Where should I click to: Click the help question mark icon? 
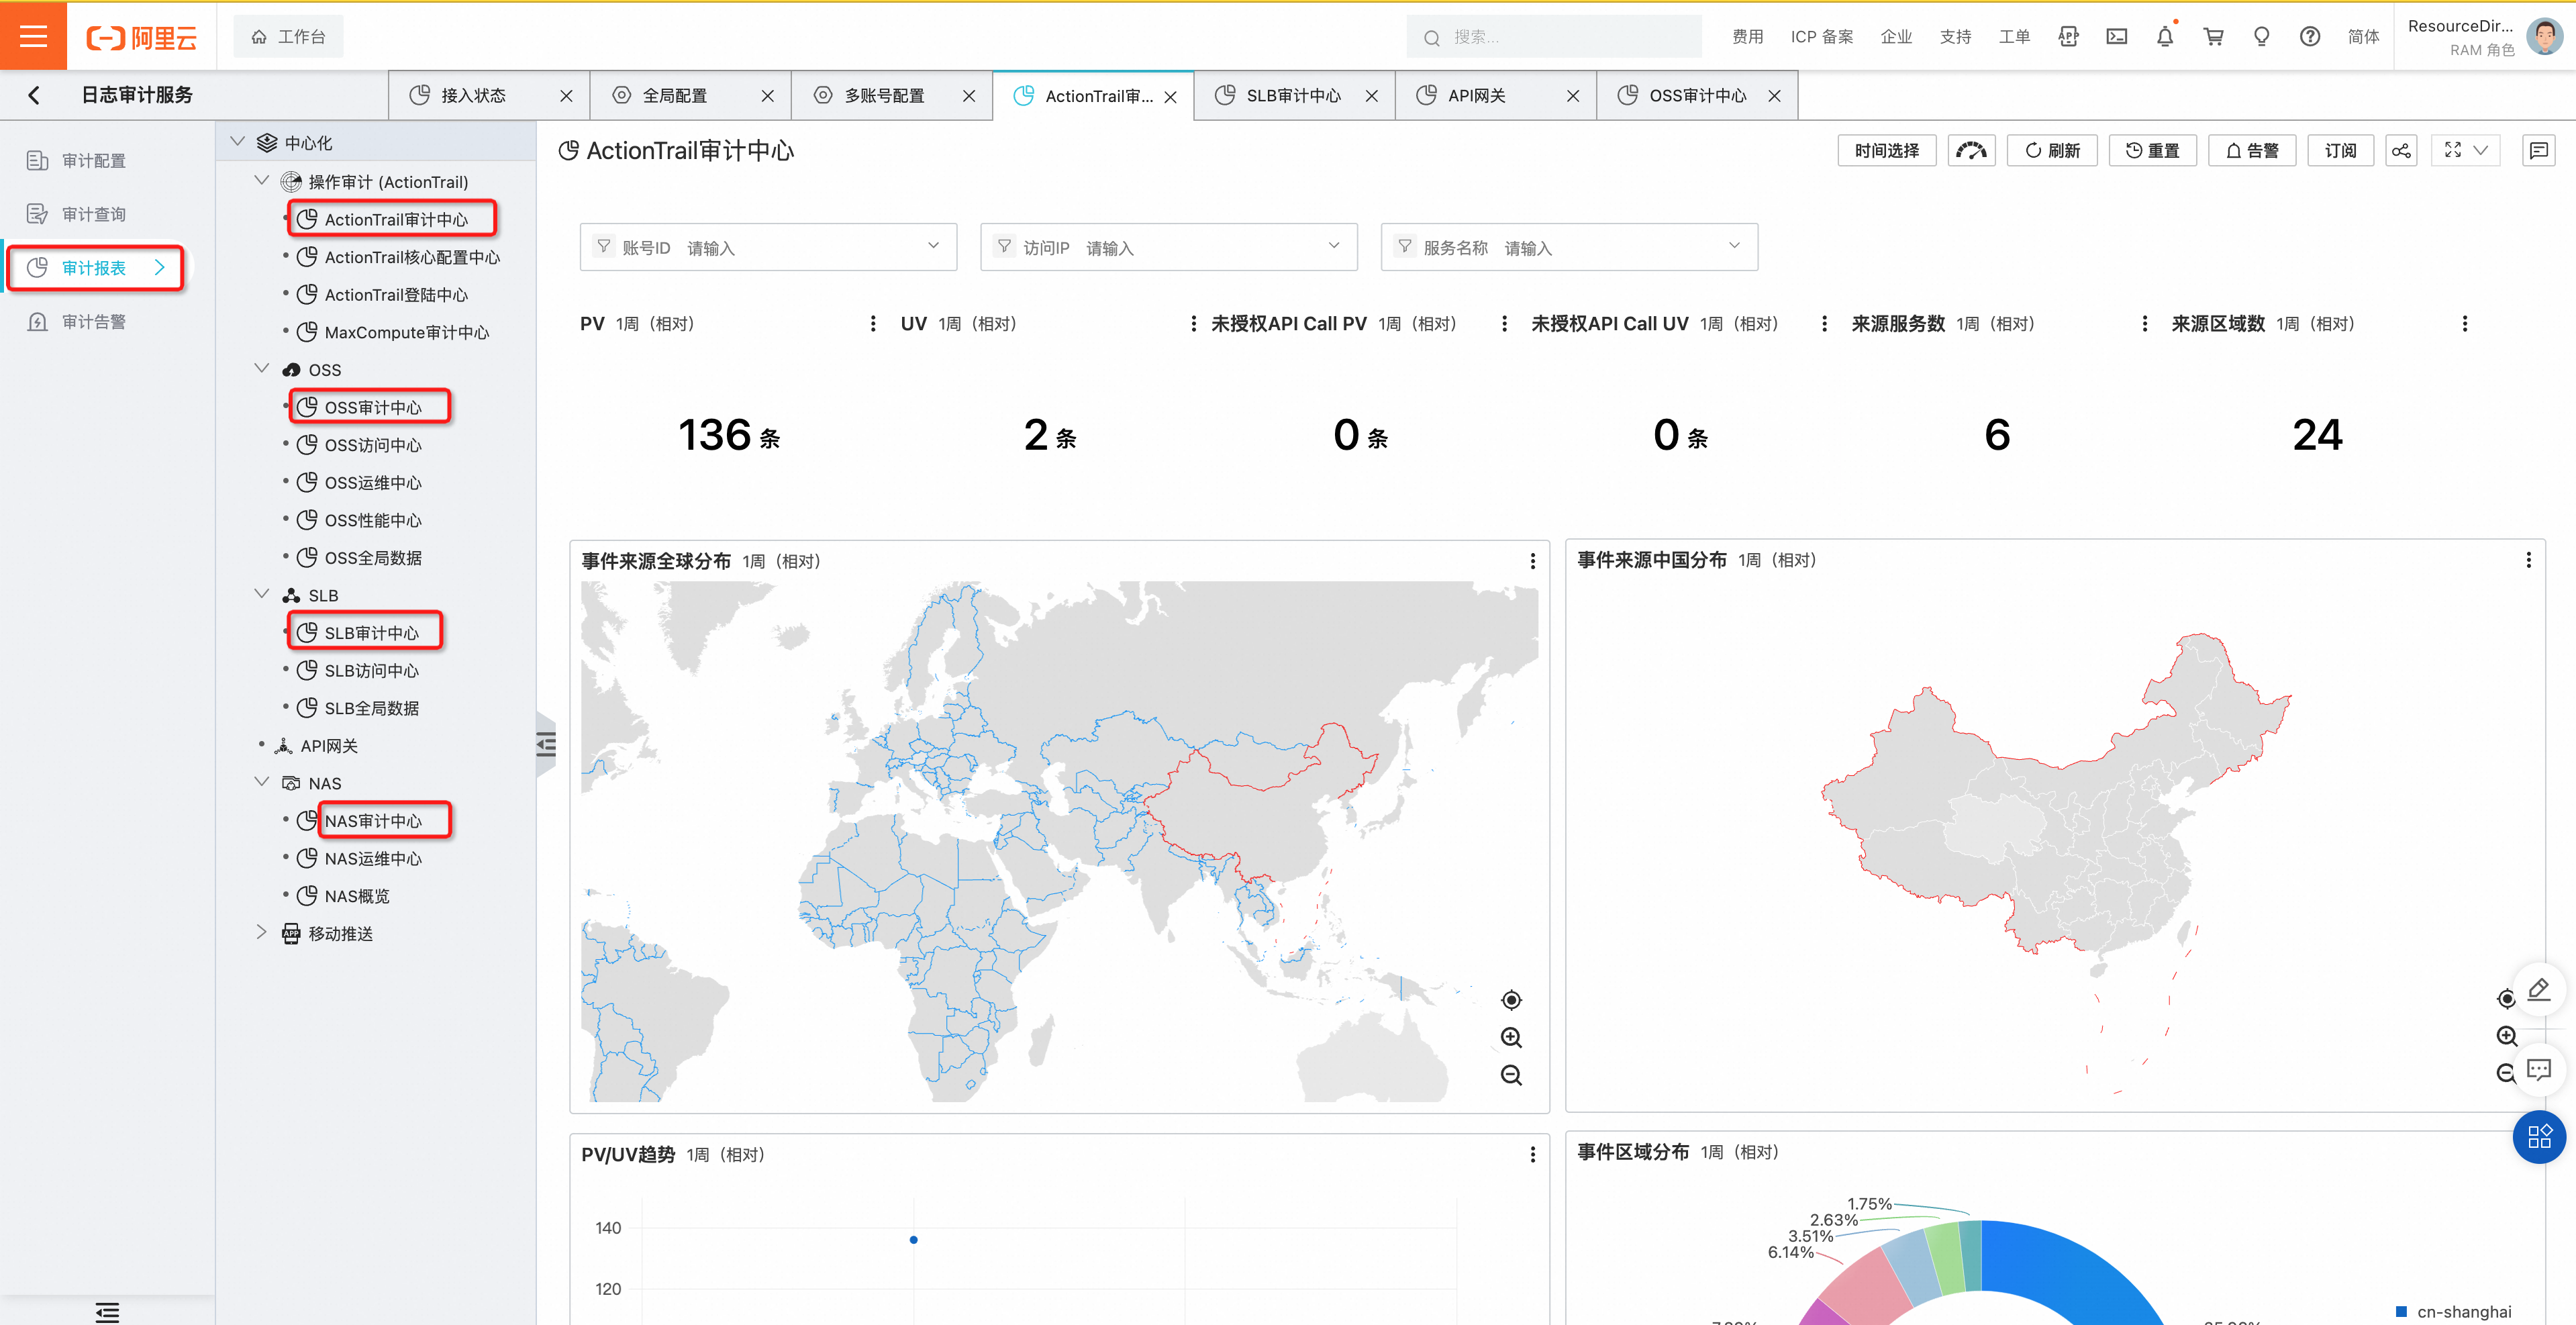pos(2310,37)
